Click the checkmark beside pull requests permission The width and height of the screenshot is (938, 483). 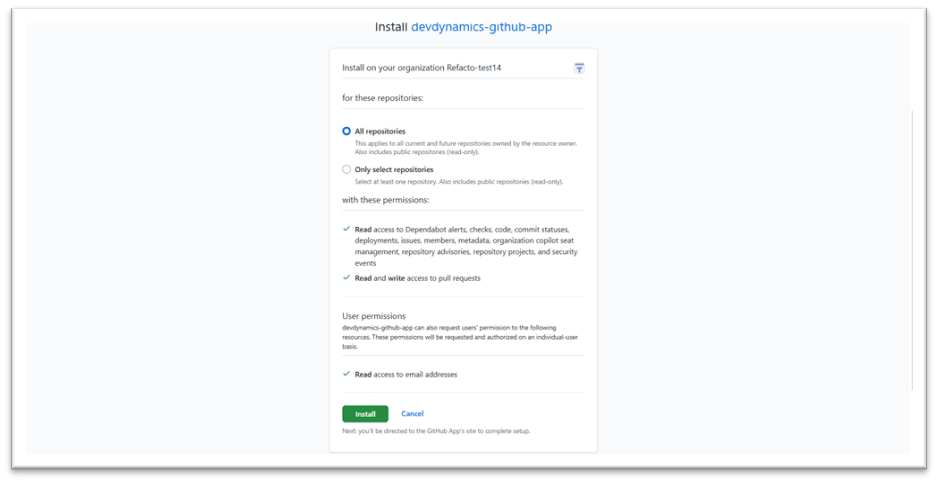(x=346, y=278)
